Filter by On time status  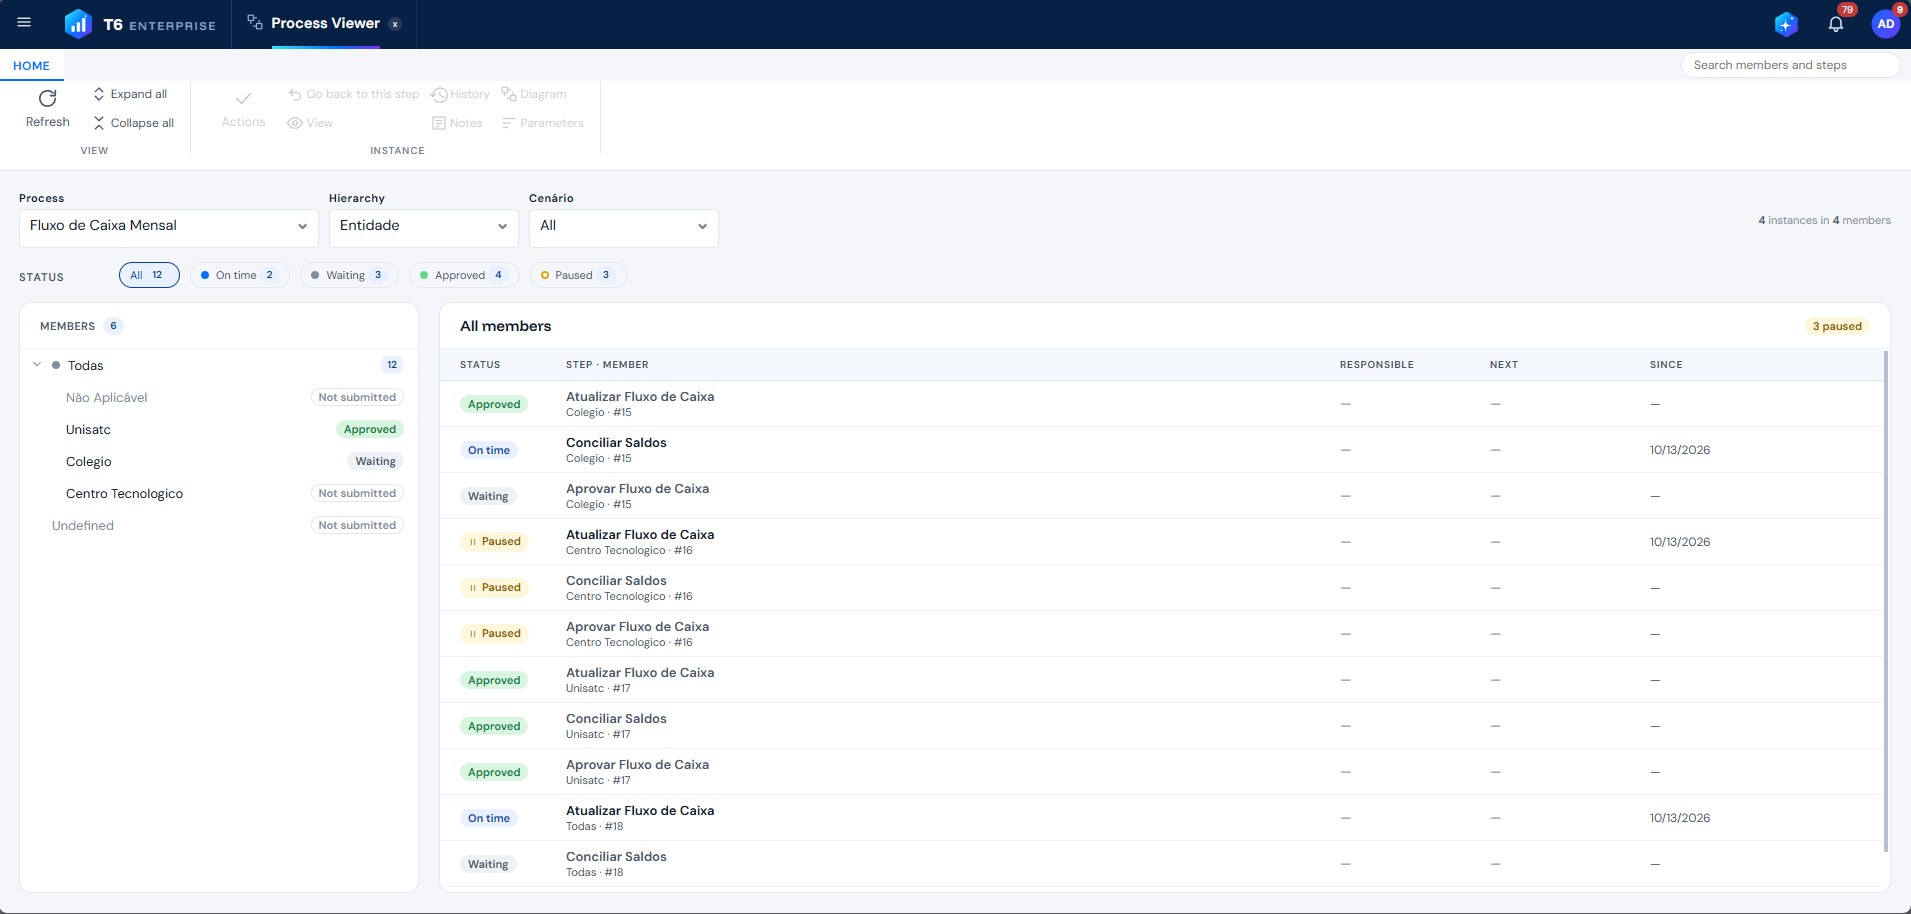(240, 275)
